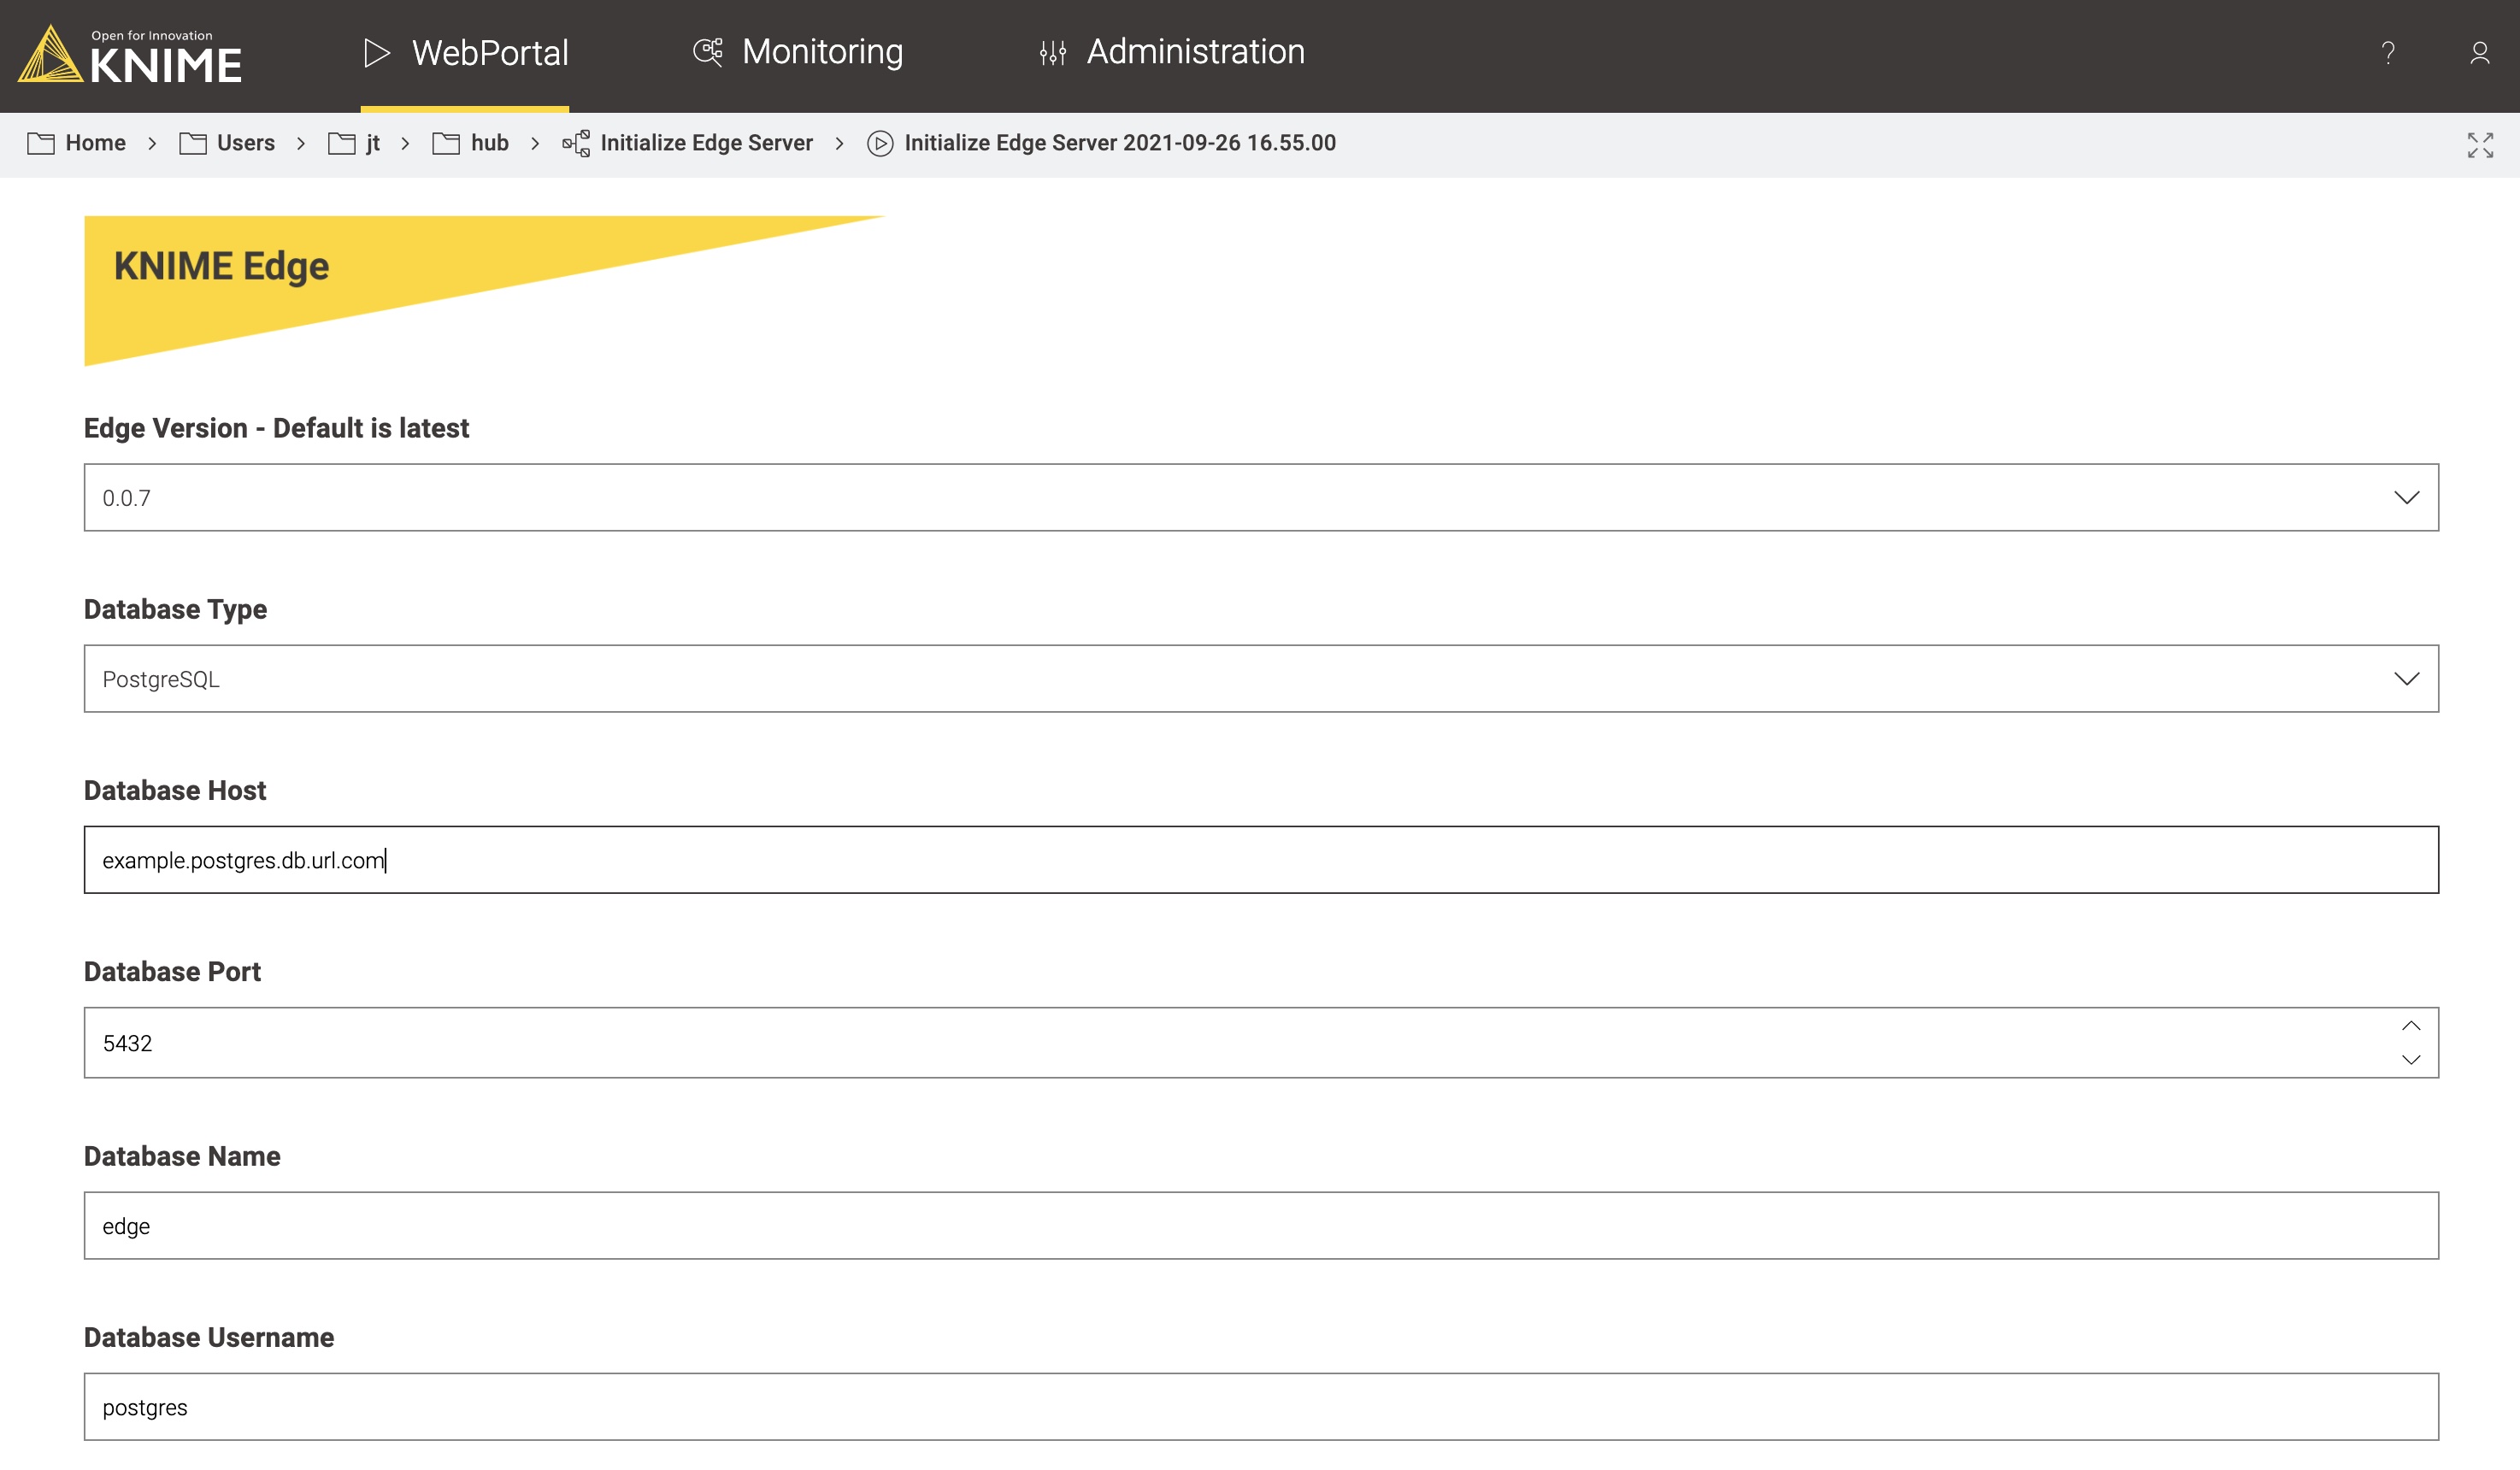Click the Home breadcrumb link
This screenshot has width=2520, height=1470.
pyautogui.click(x=95, y=144)
